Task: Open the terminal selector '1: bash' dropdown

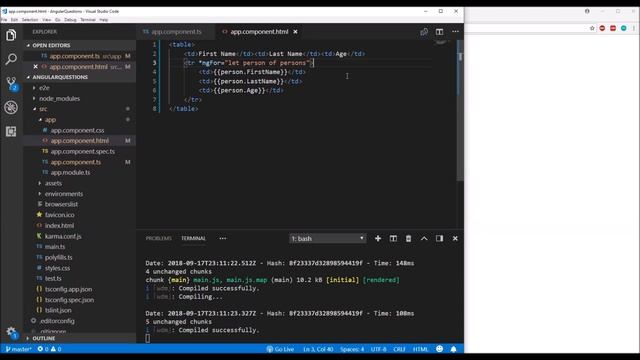Action: click(x=327, y=238)
